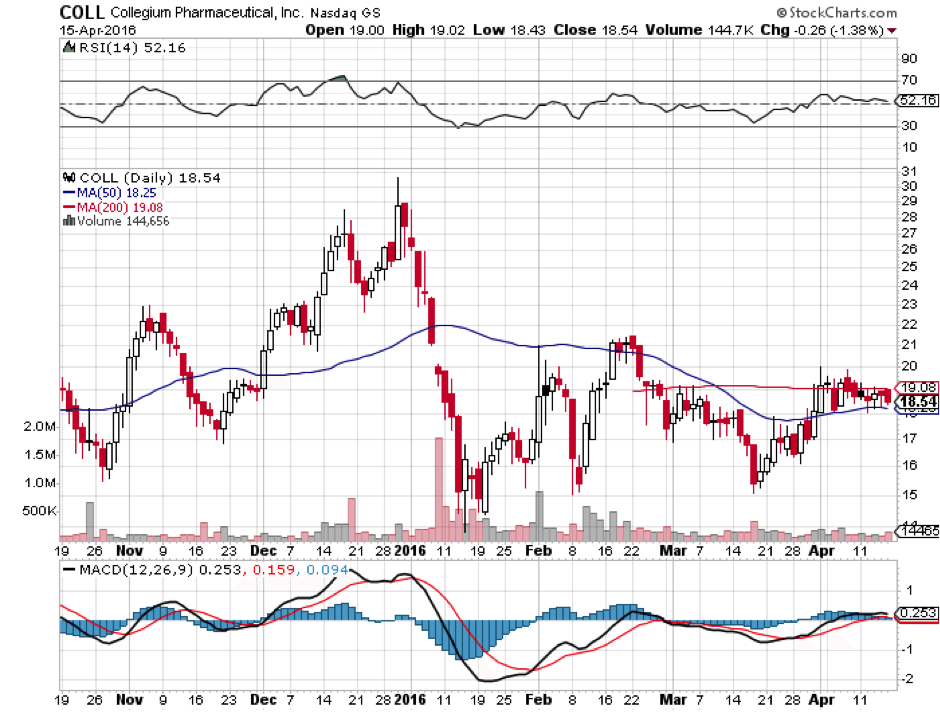The image size is (940, 712).
Task: Click the red down-arrow next to Chg
Action: tap(892, 30)
